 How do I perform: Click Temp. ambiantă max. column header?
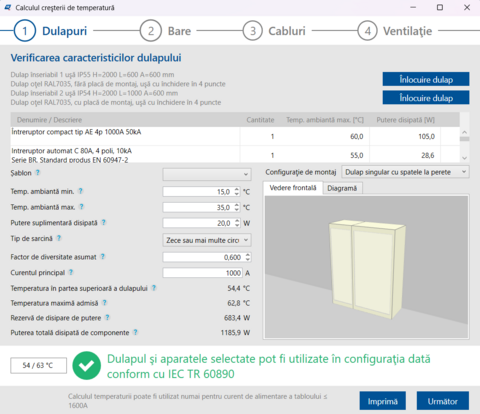click(325, 120)
